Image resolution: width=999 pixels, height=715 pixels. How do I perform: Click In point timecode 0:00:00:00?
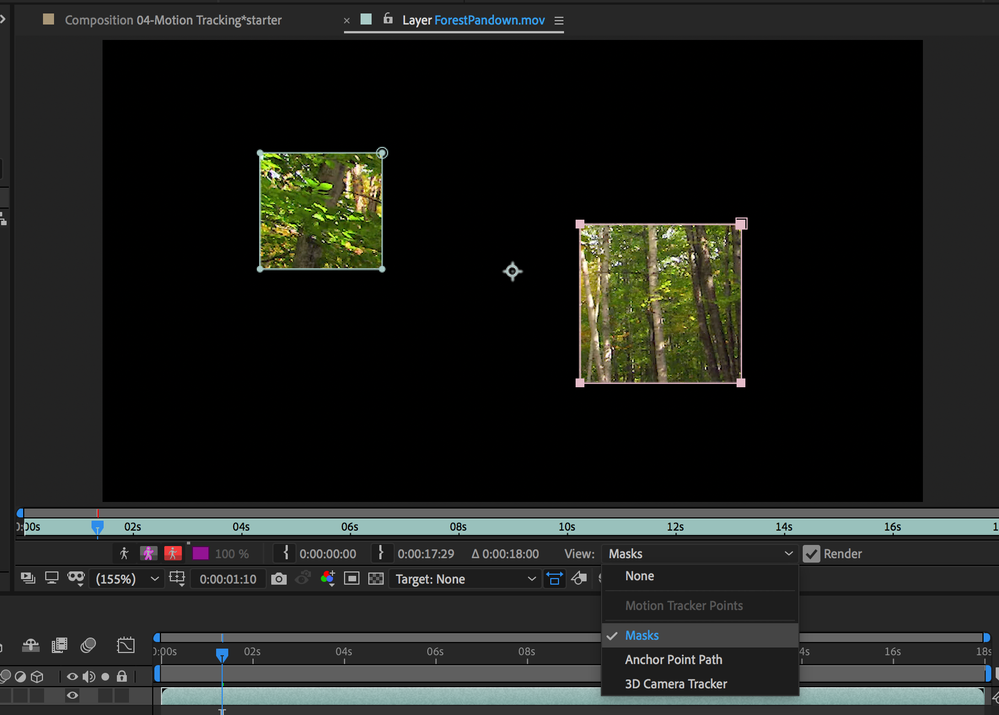pyautogui.click(x=327, y=554)
